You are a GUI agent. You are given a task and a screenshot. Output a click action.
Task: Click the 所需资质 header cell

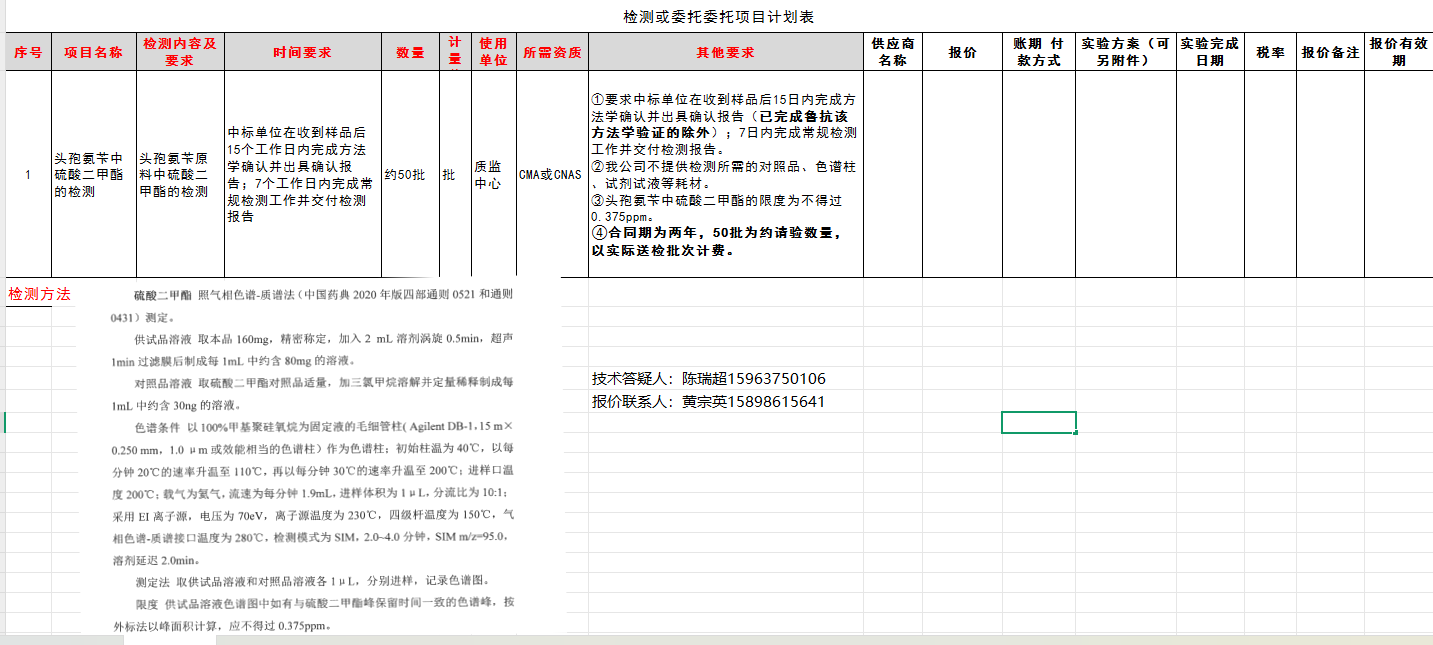pyautogui.click(x=552, y=52)
